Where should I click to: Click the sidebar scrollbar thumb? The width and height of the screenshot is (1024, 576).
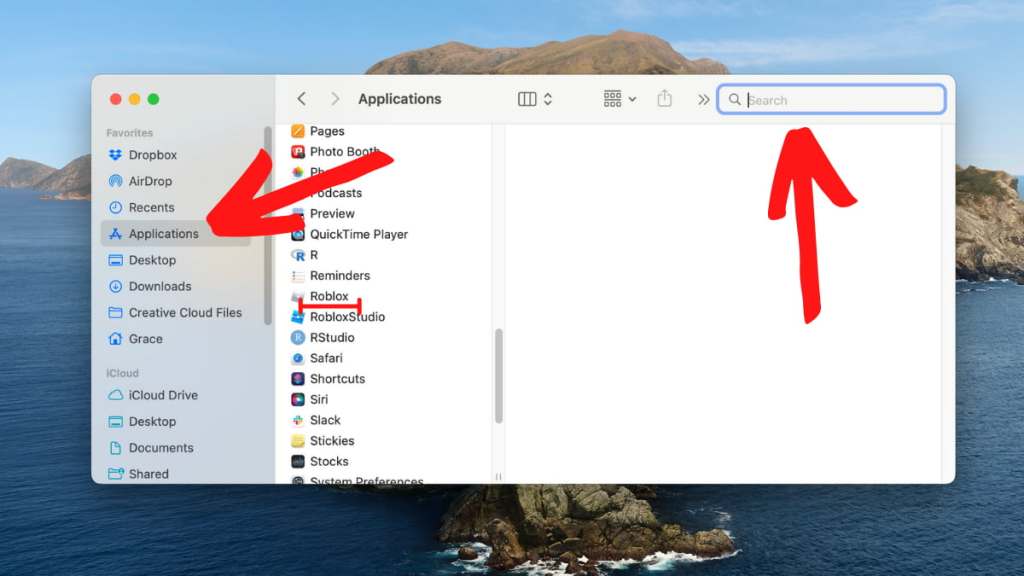(x=267, y=225)
